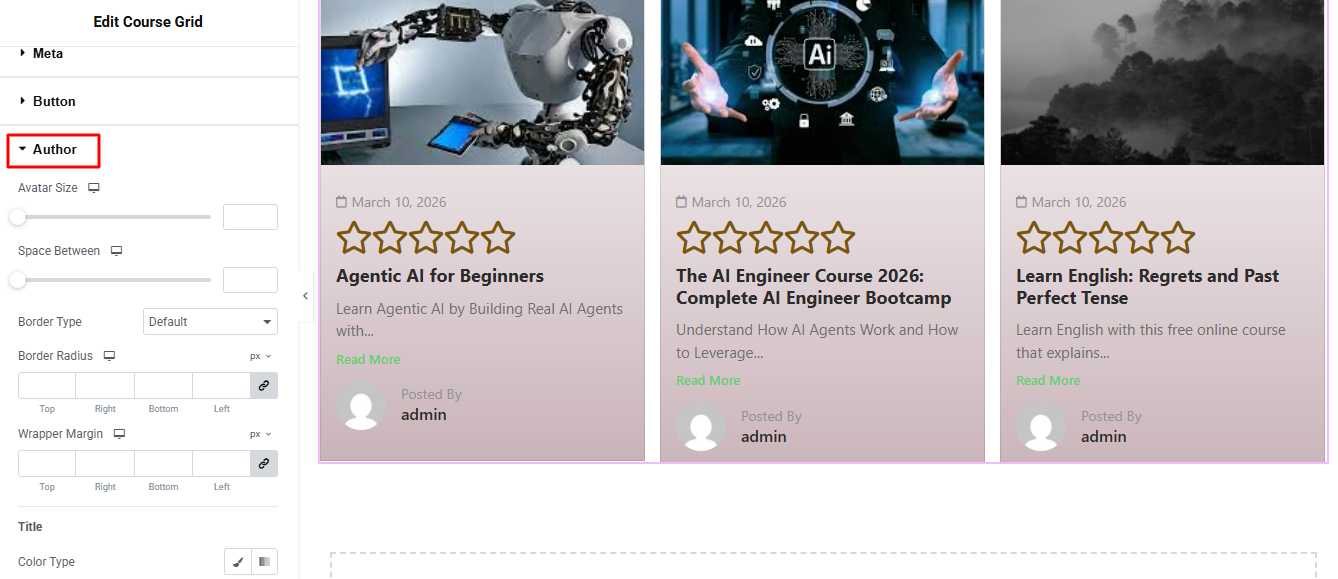The image size is (1338, 579).
Task: Open the Wrapper Margin px unit dropdown
Action: 260,434
